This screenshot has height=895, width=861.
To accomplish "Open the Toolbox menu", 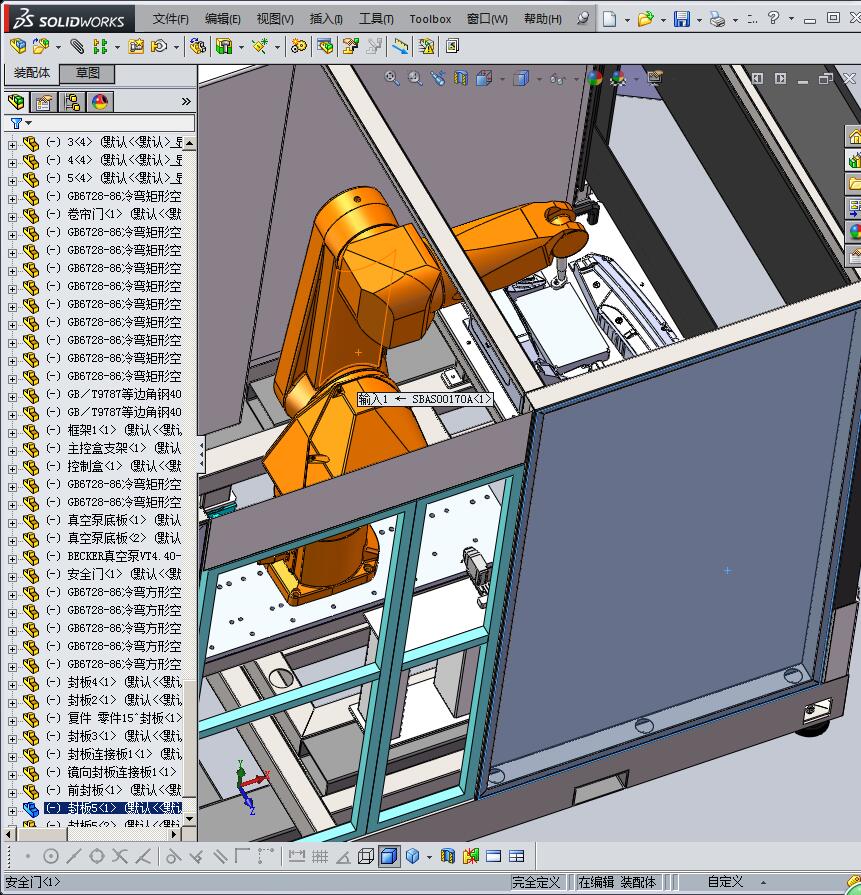I will pos(430,19).
